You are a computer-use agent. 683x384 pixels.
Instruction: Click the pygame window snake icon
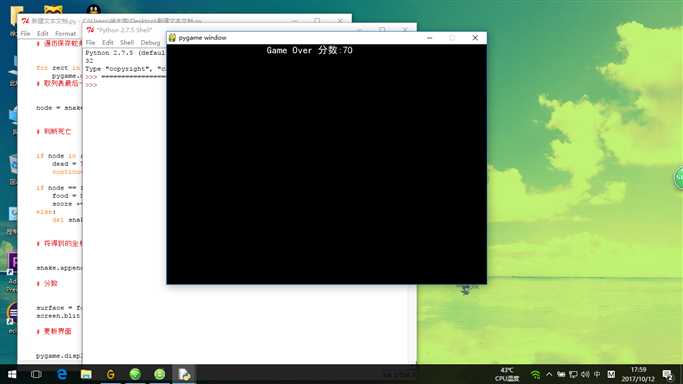pos(172,38)
